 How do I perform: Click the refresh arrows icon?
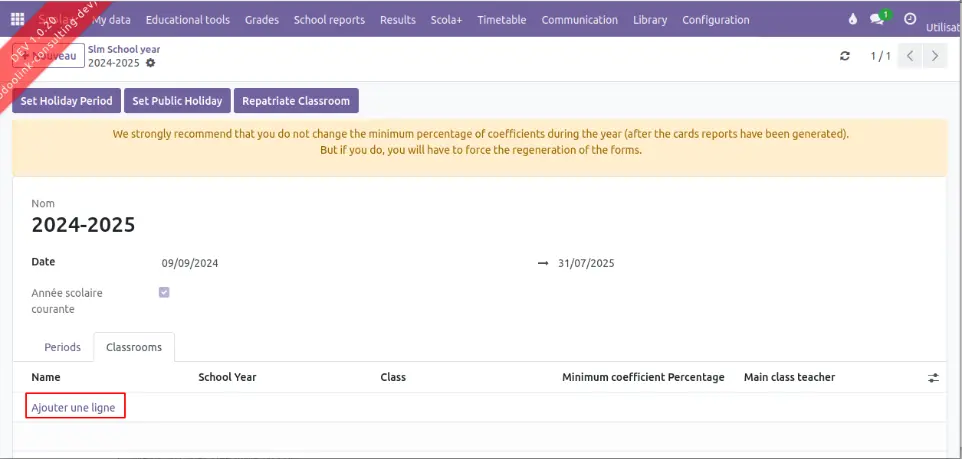(845, 56)
